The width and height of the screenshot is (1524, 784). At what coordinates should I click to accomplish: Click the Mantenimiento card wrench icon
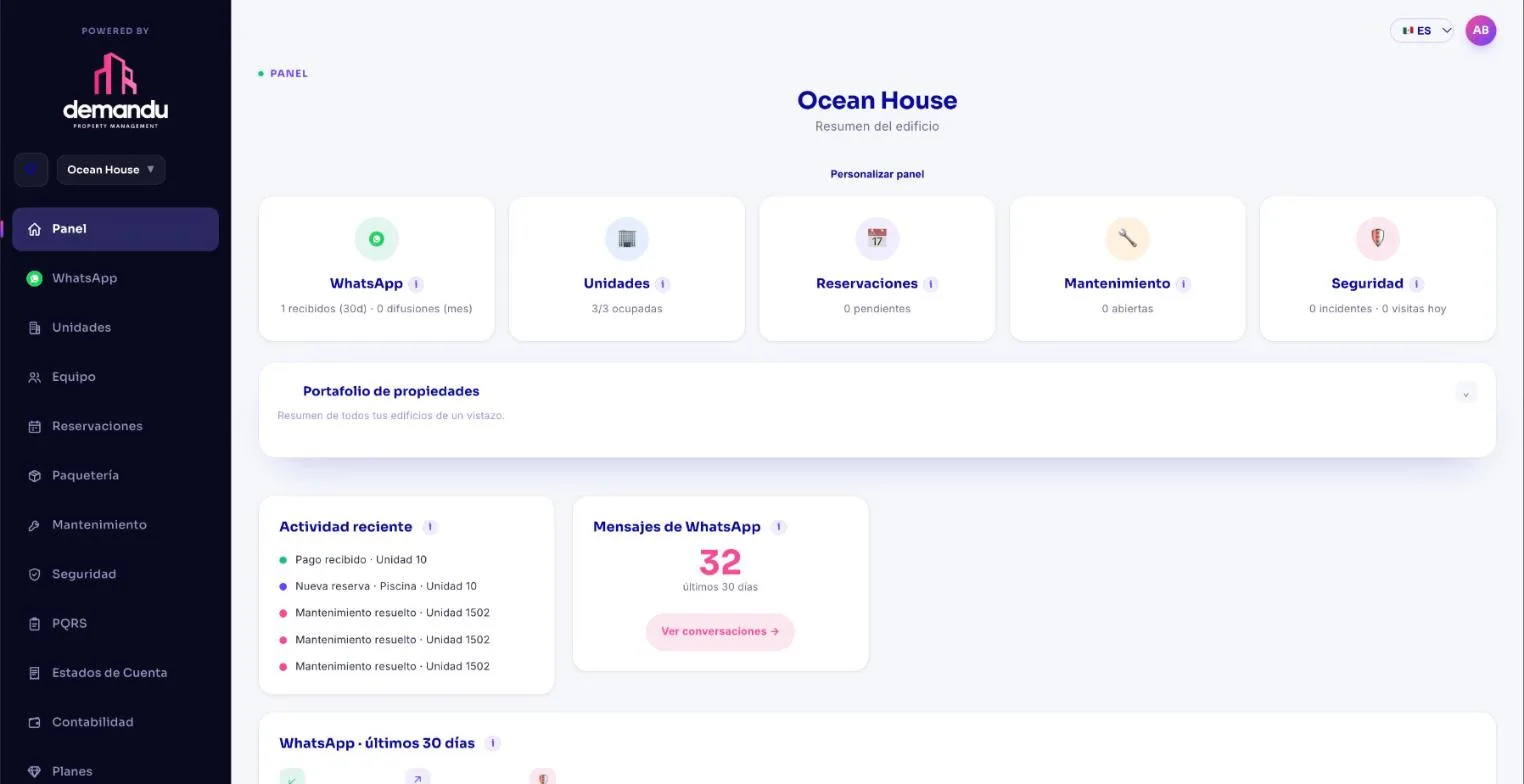(1127, 239)
